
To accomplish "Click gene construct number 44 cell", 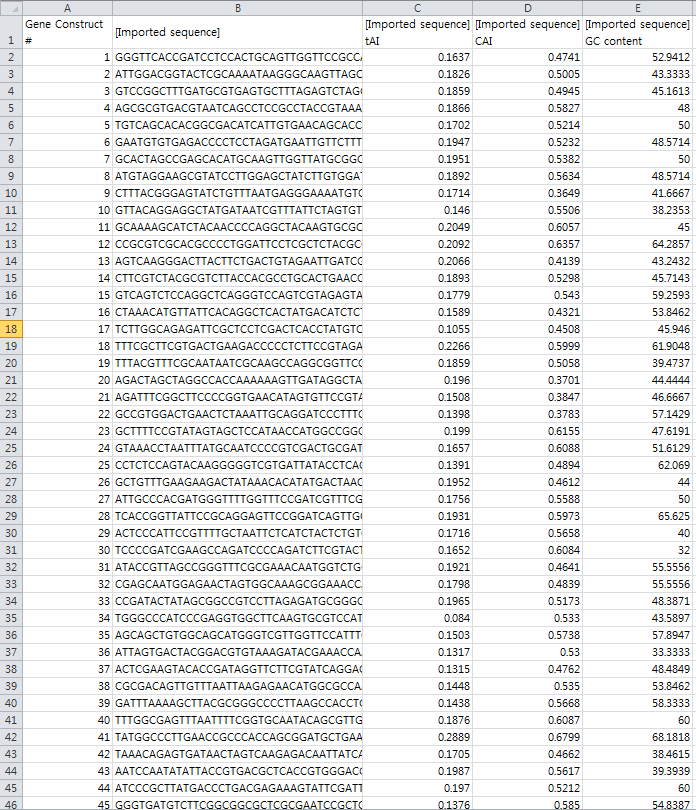I will [x=67, y=788].
